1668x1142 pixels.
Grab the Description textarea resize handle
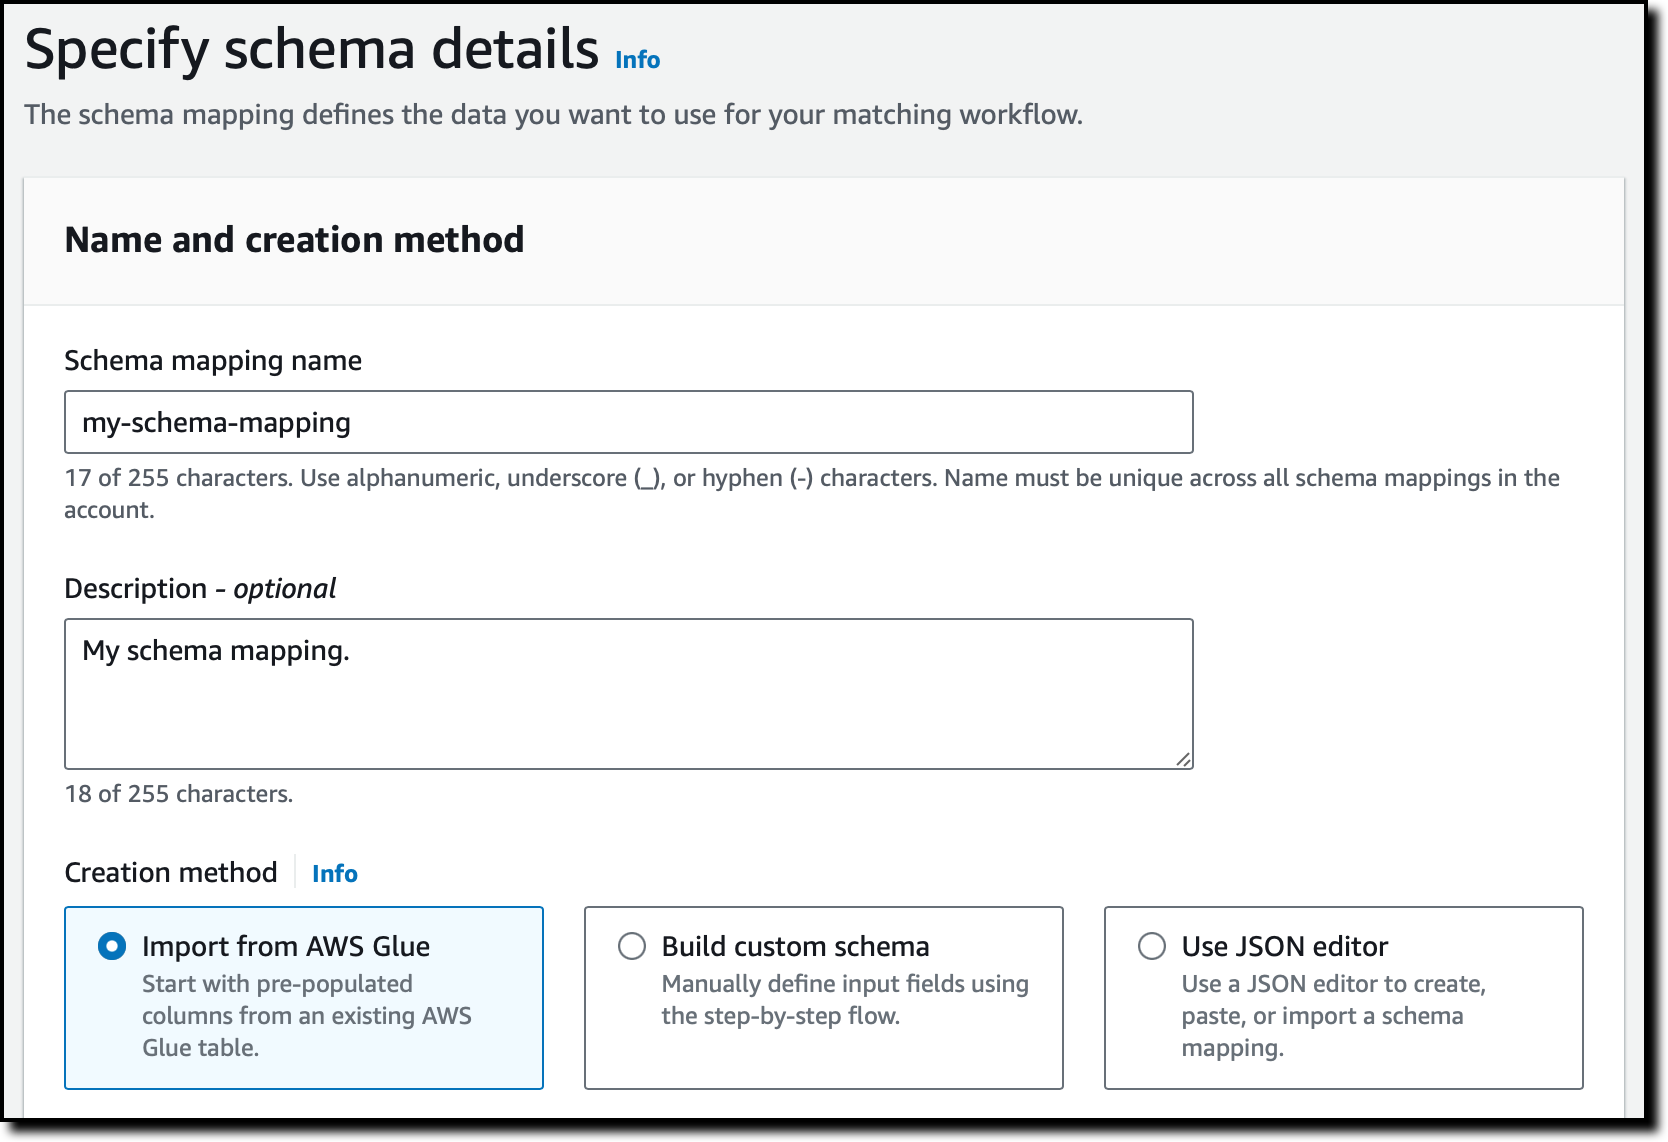point(1183,759)
